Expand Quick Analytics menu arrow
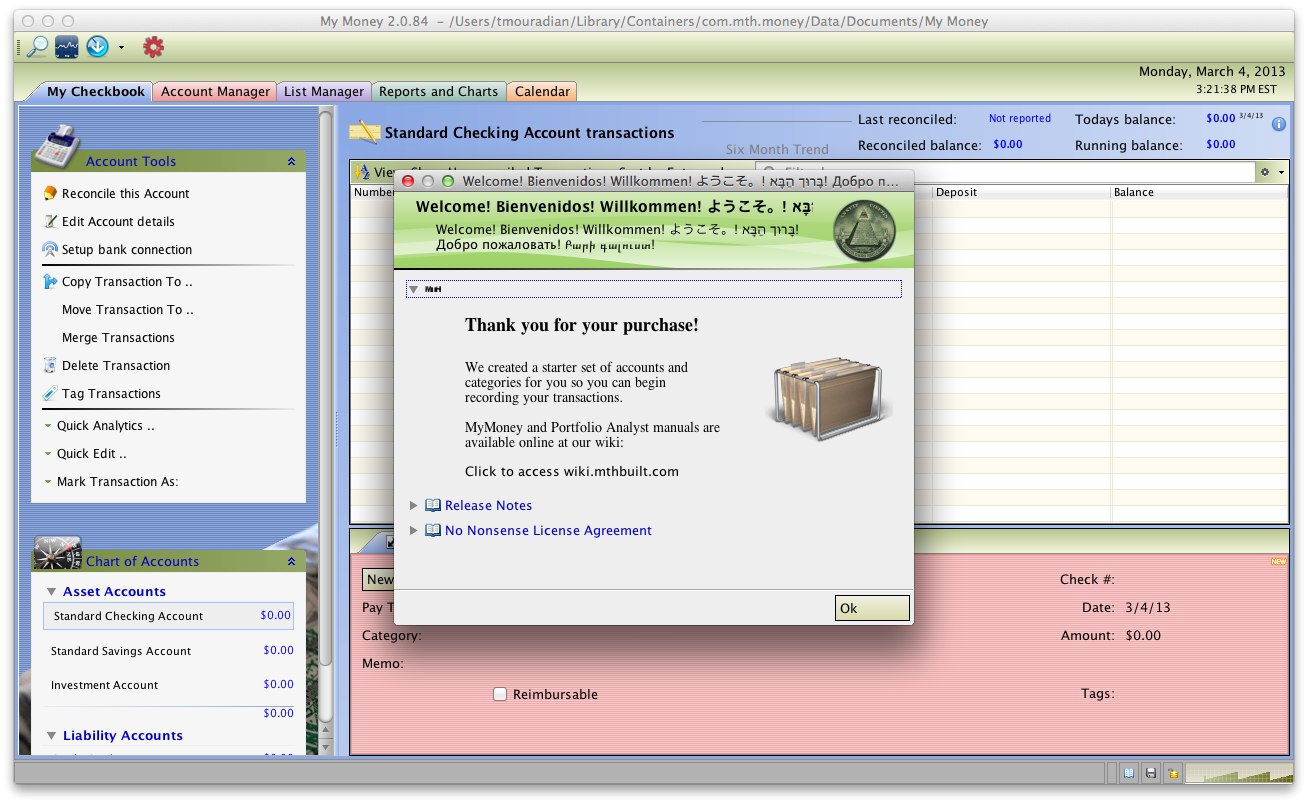Screen dimensions: 1308x804 click(47, 426)
